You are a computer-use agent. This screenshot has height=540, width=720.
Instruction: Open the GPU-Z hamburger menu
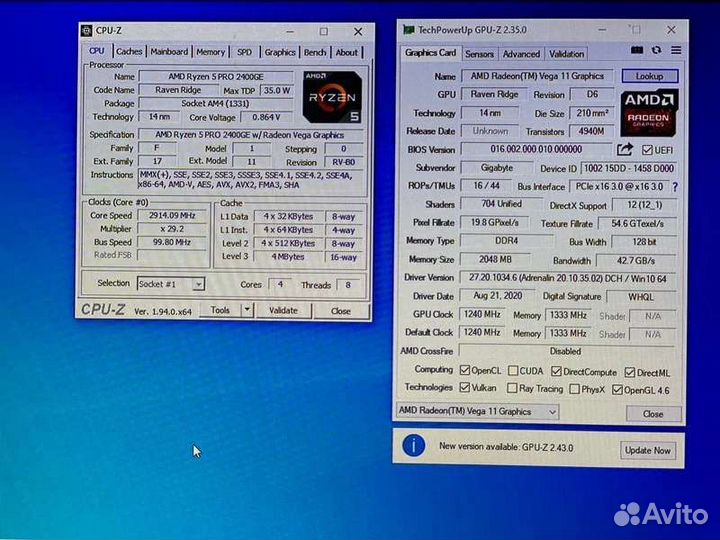[676, 50]
